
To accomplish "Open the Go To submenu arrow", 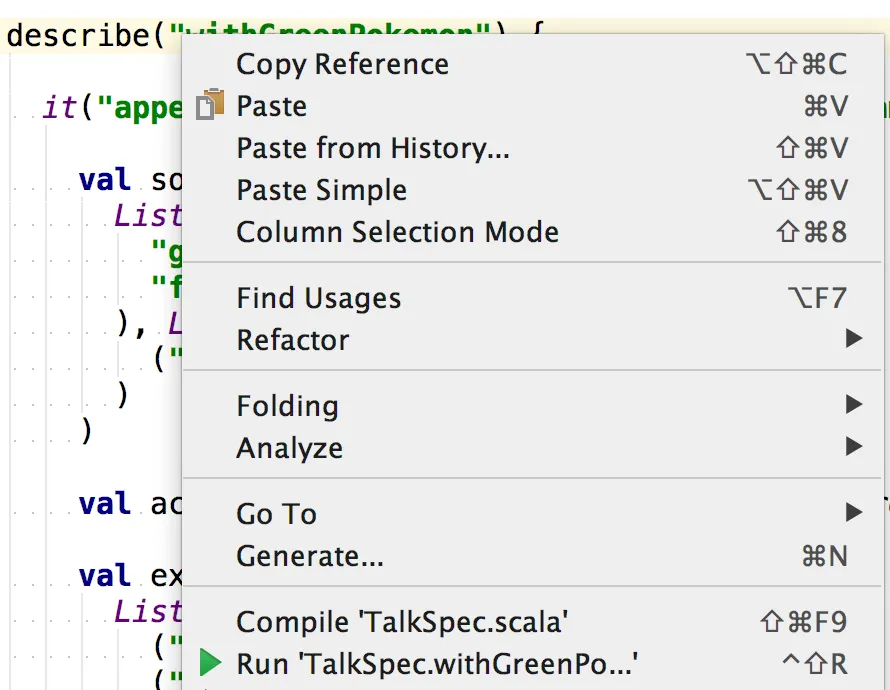I will point(853,514).
